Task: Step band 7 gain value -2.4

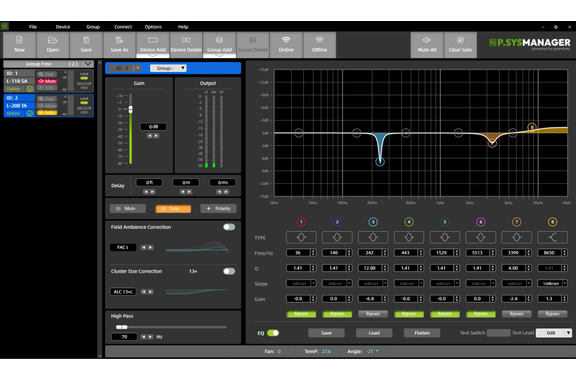Action: tap(516, 299)
